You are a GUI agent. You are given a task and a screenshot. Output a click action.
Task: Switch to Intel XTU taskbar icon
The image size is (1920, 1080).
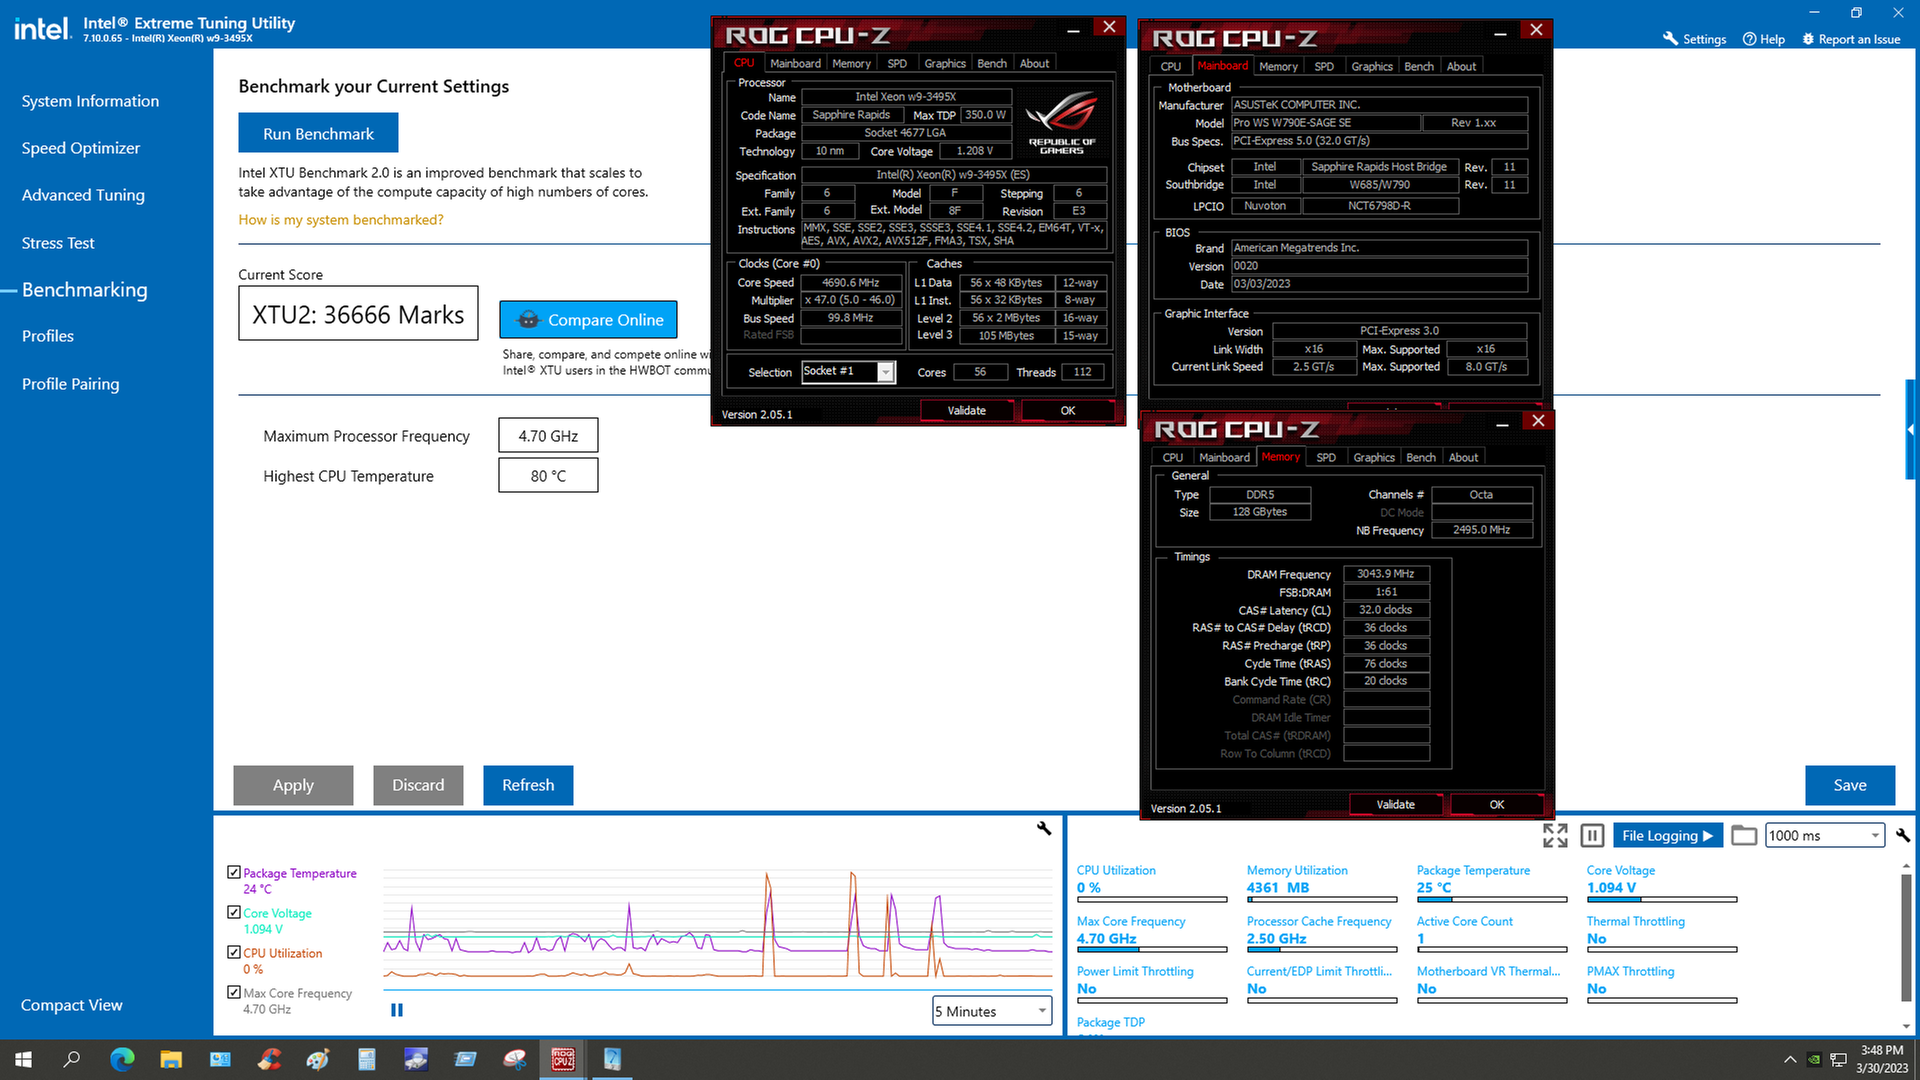tap(612, 1059)
